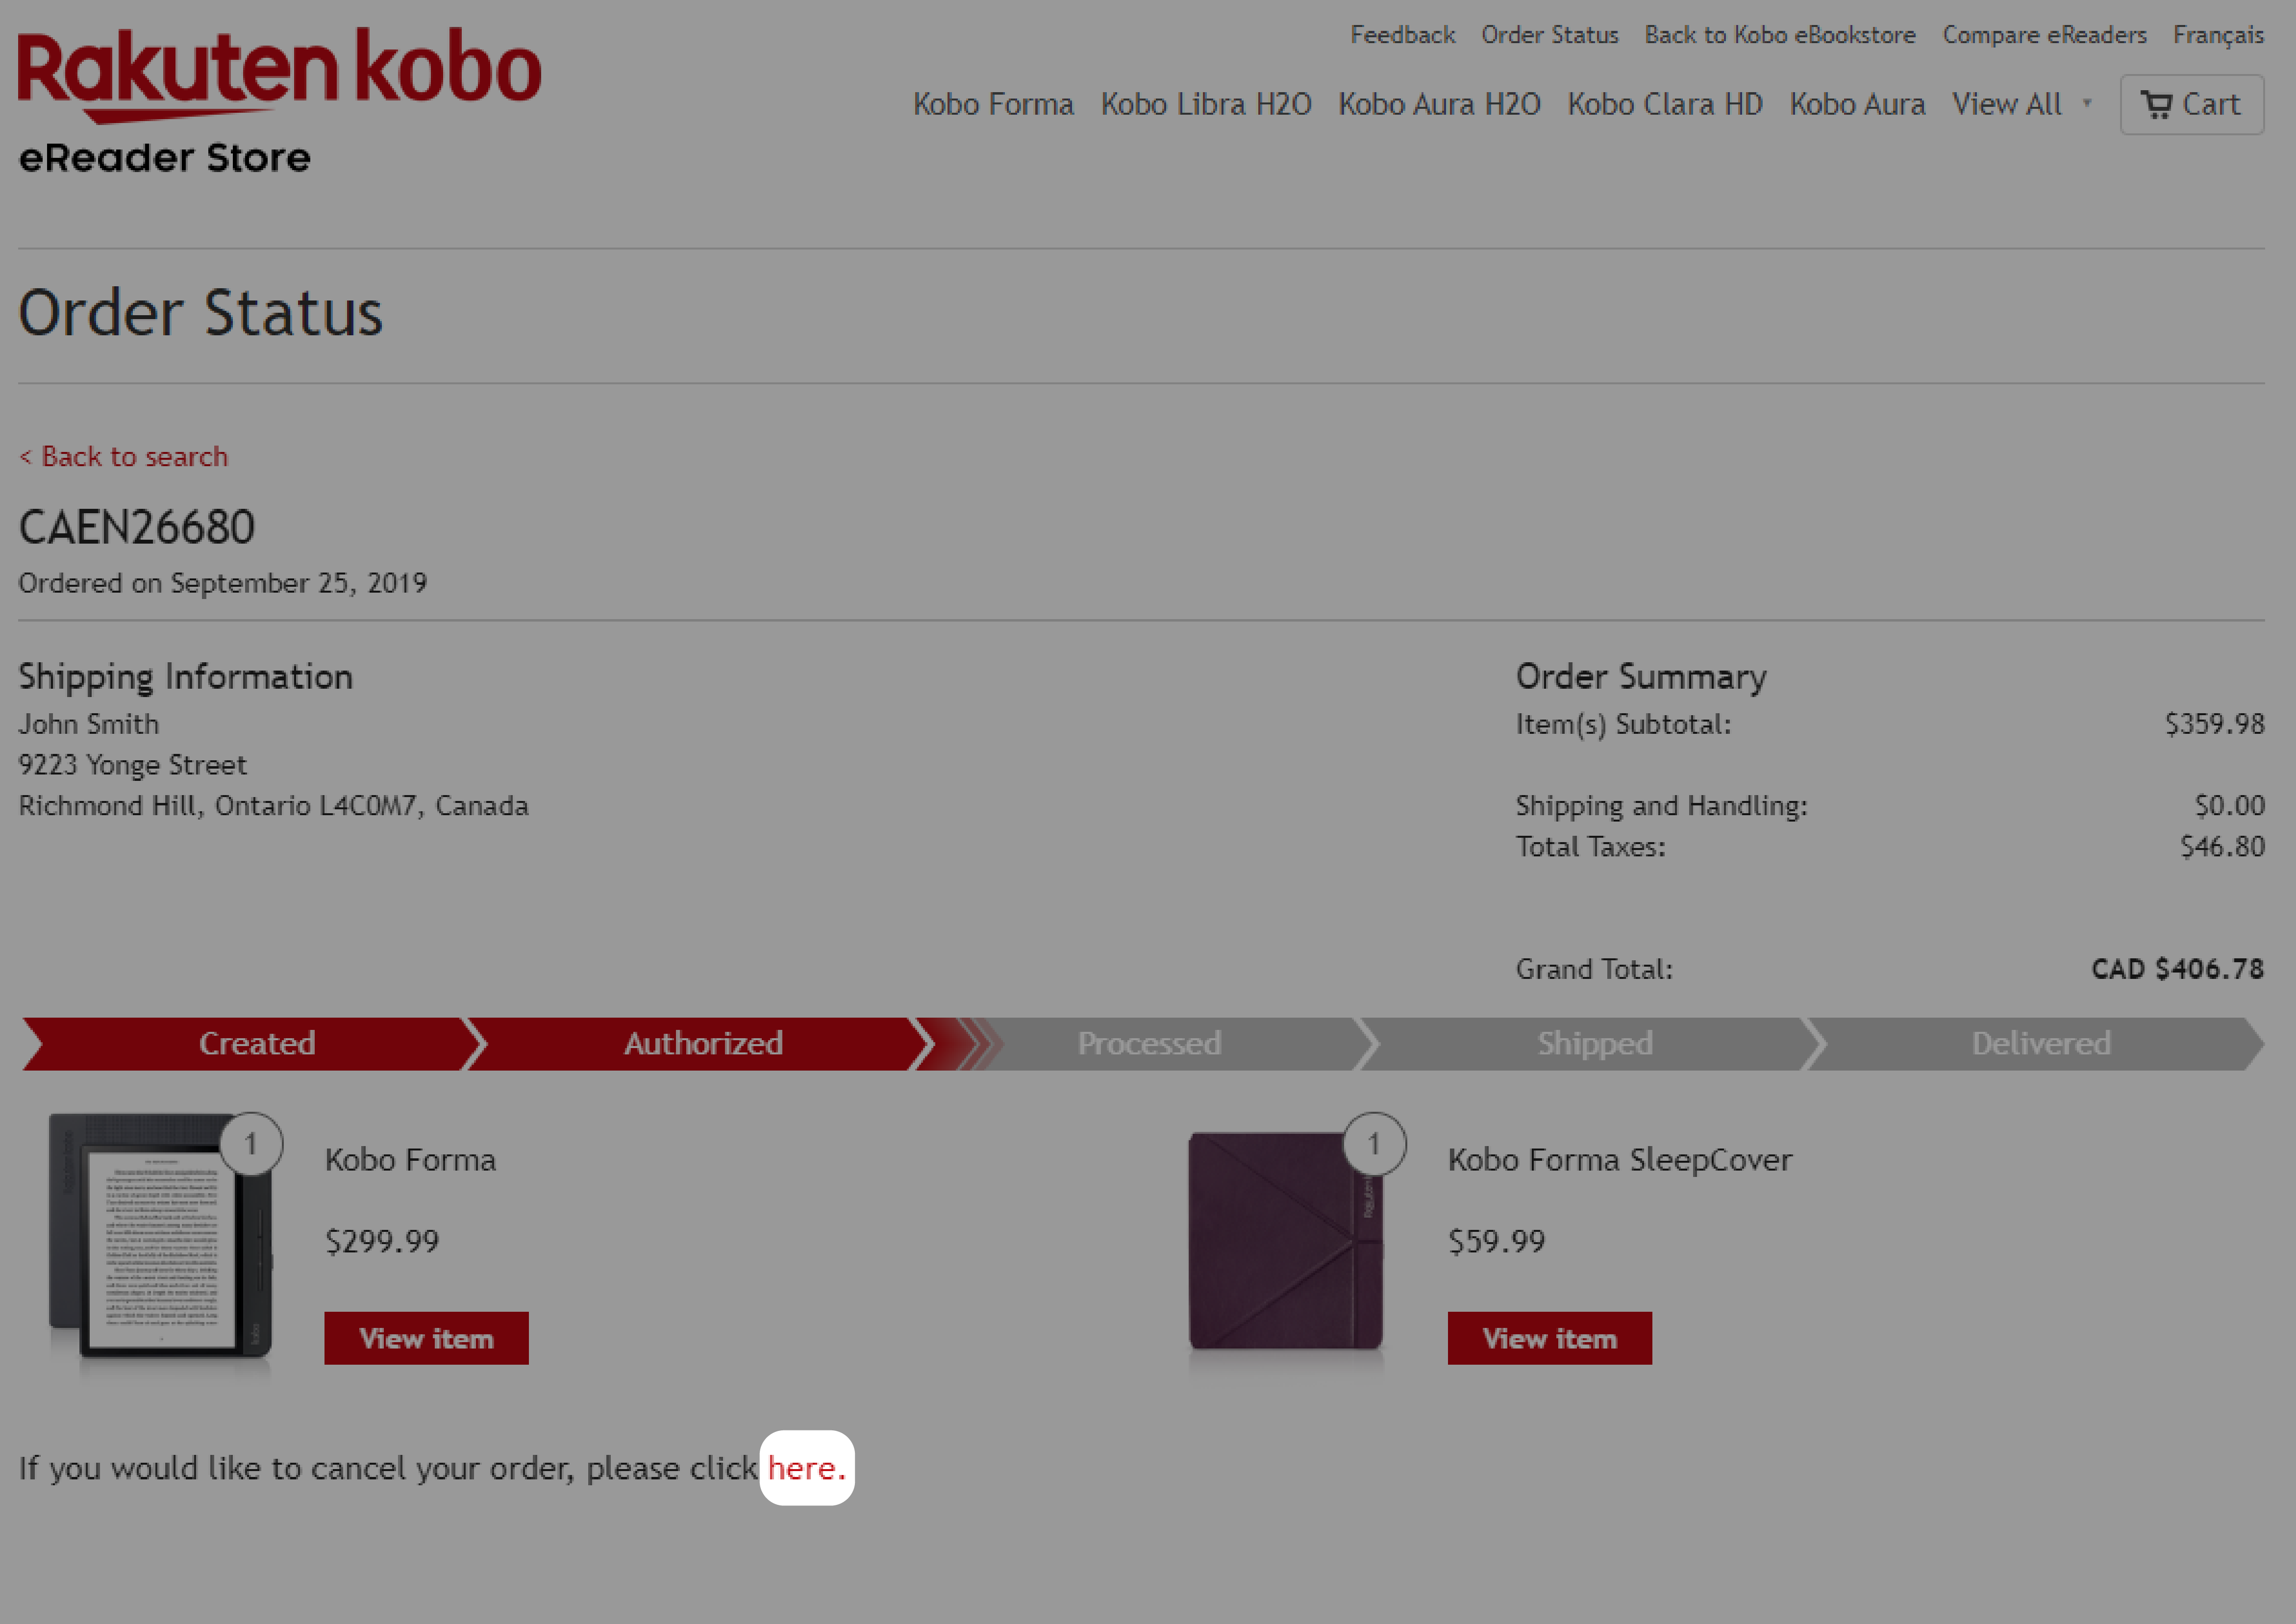Image resolution: width=2296 pixels, height=1624 pixels.
Task: Click the Back to search link
Action: coord(124,457)
